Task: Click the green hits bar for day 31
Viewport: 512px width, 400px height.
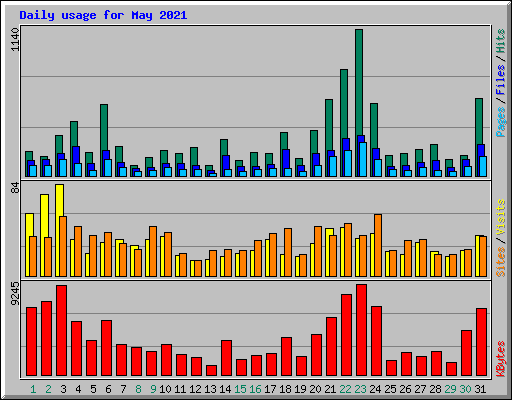Action: (x=479, y=121)
